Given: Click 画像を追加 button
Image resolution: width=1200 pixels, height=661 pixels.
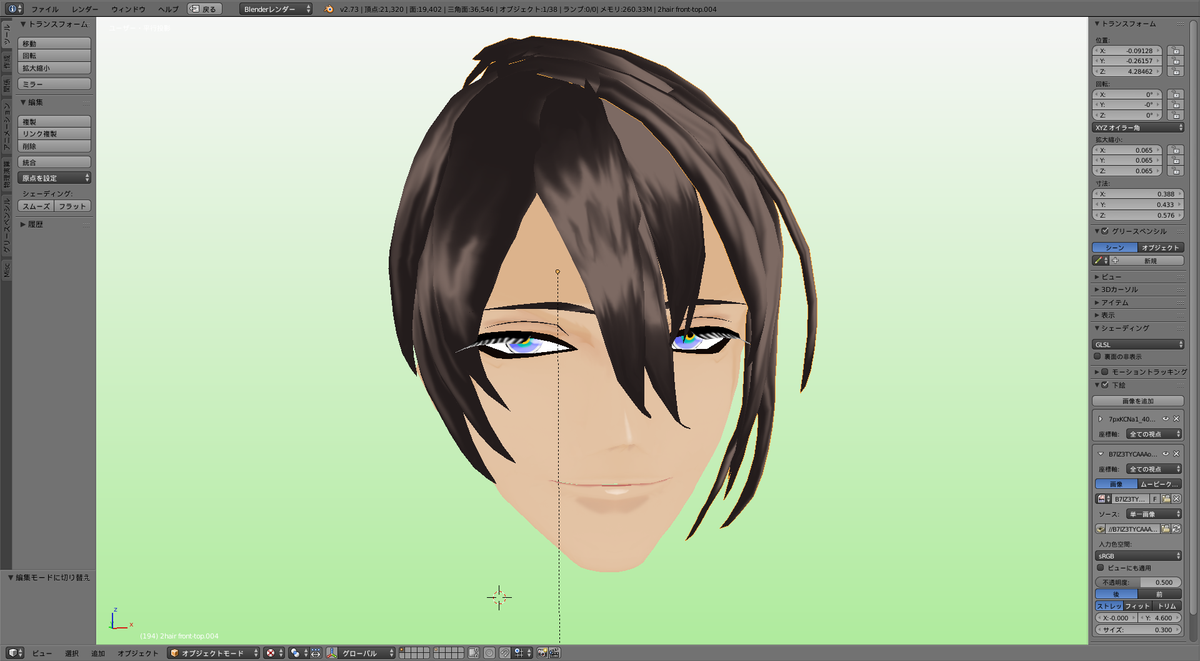Looking at the screenshot, I should point(1138,400).
